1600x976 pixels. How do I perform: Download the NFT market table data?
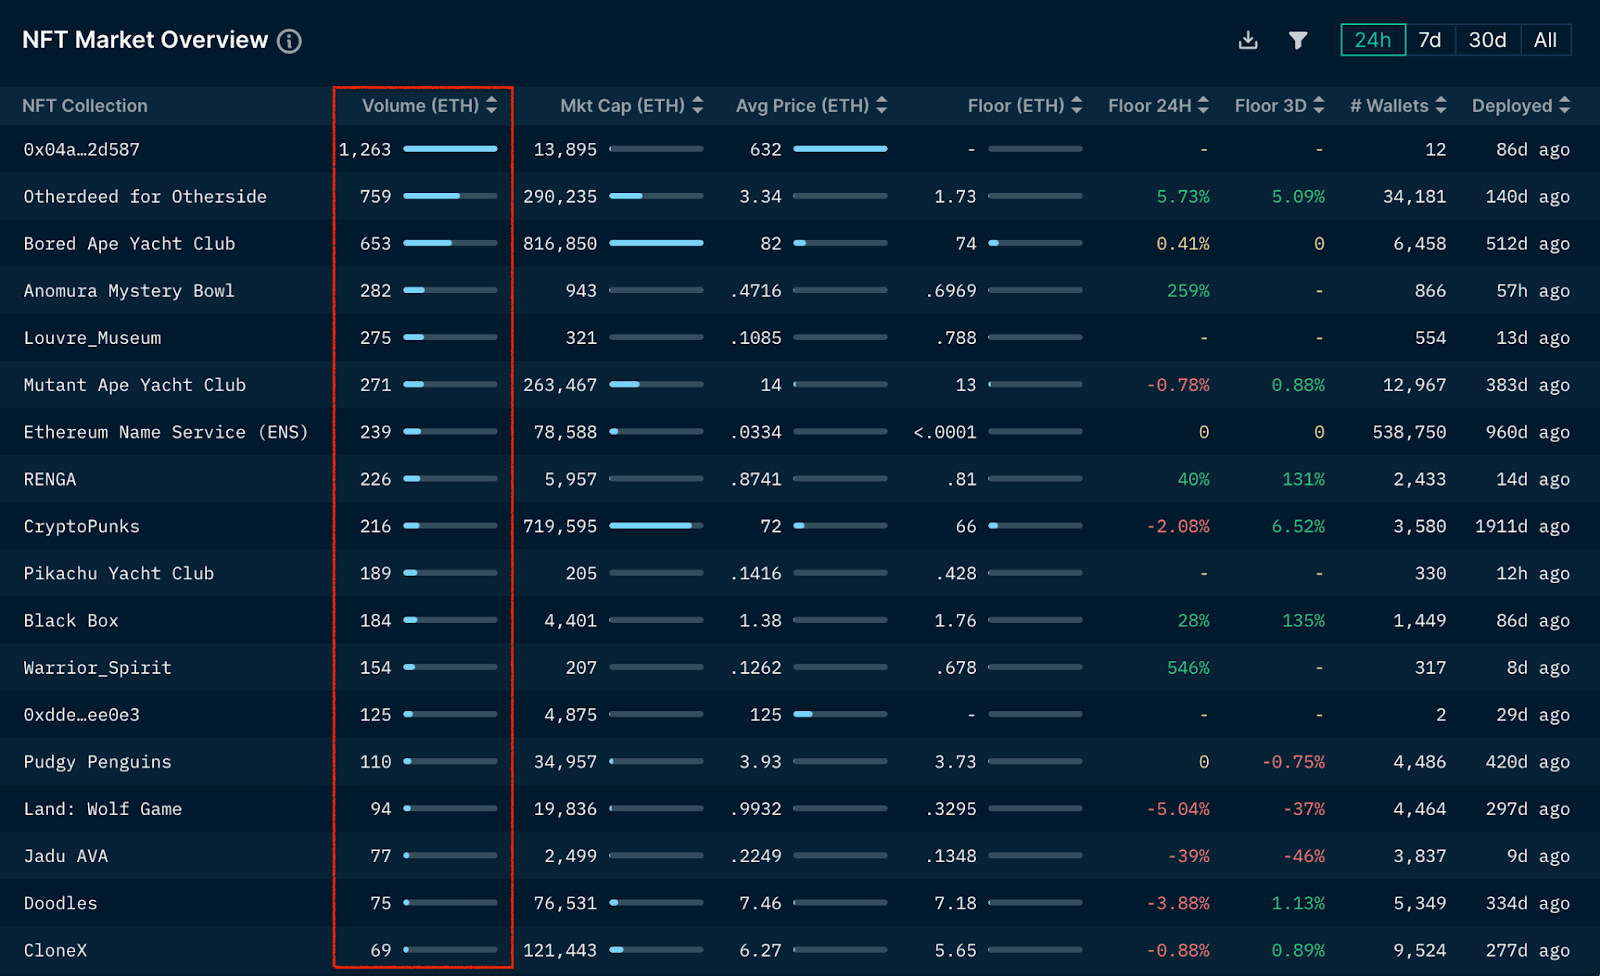[1248, 40]
